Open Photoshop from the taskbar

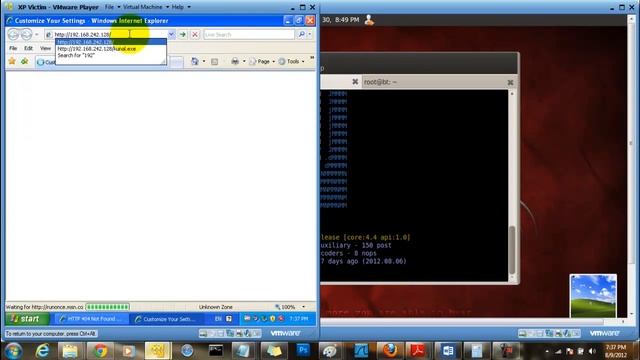(303, 351)
